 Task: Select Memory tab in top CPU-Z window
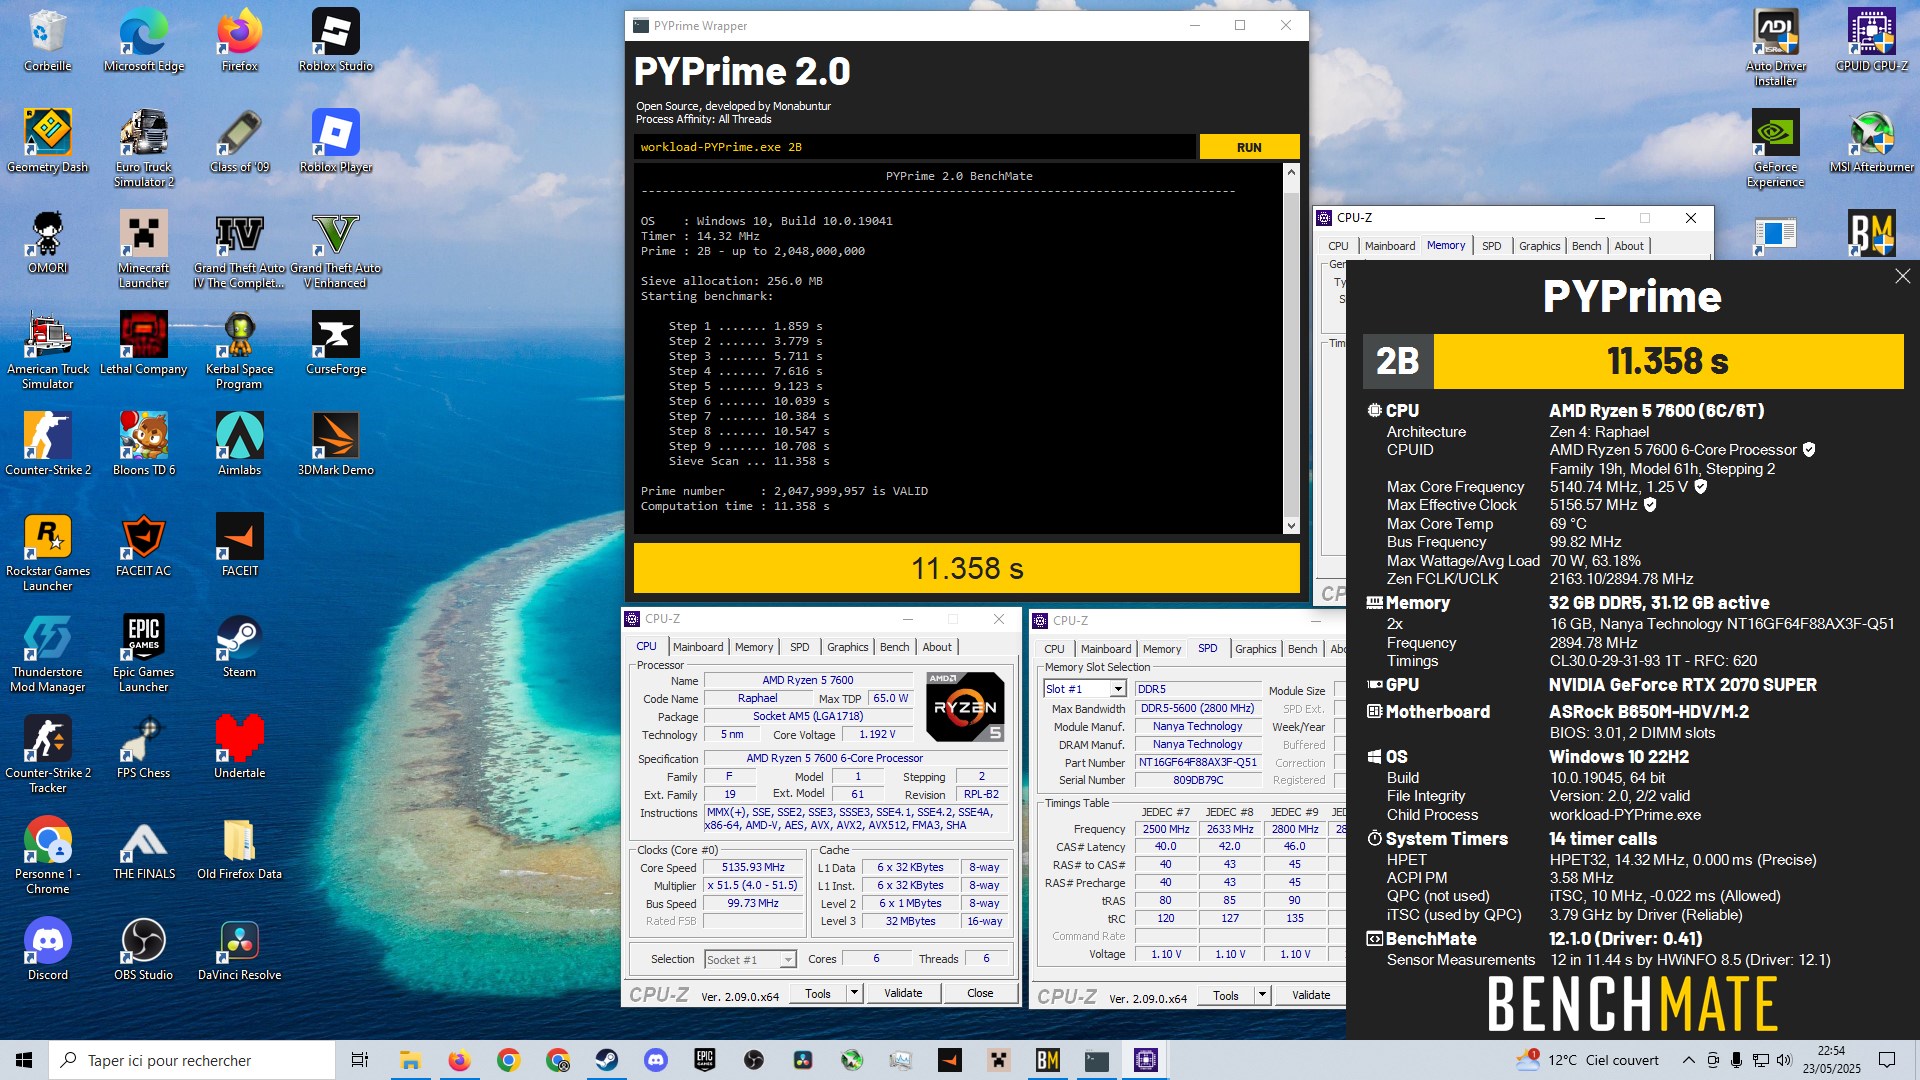(1446, 245)
